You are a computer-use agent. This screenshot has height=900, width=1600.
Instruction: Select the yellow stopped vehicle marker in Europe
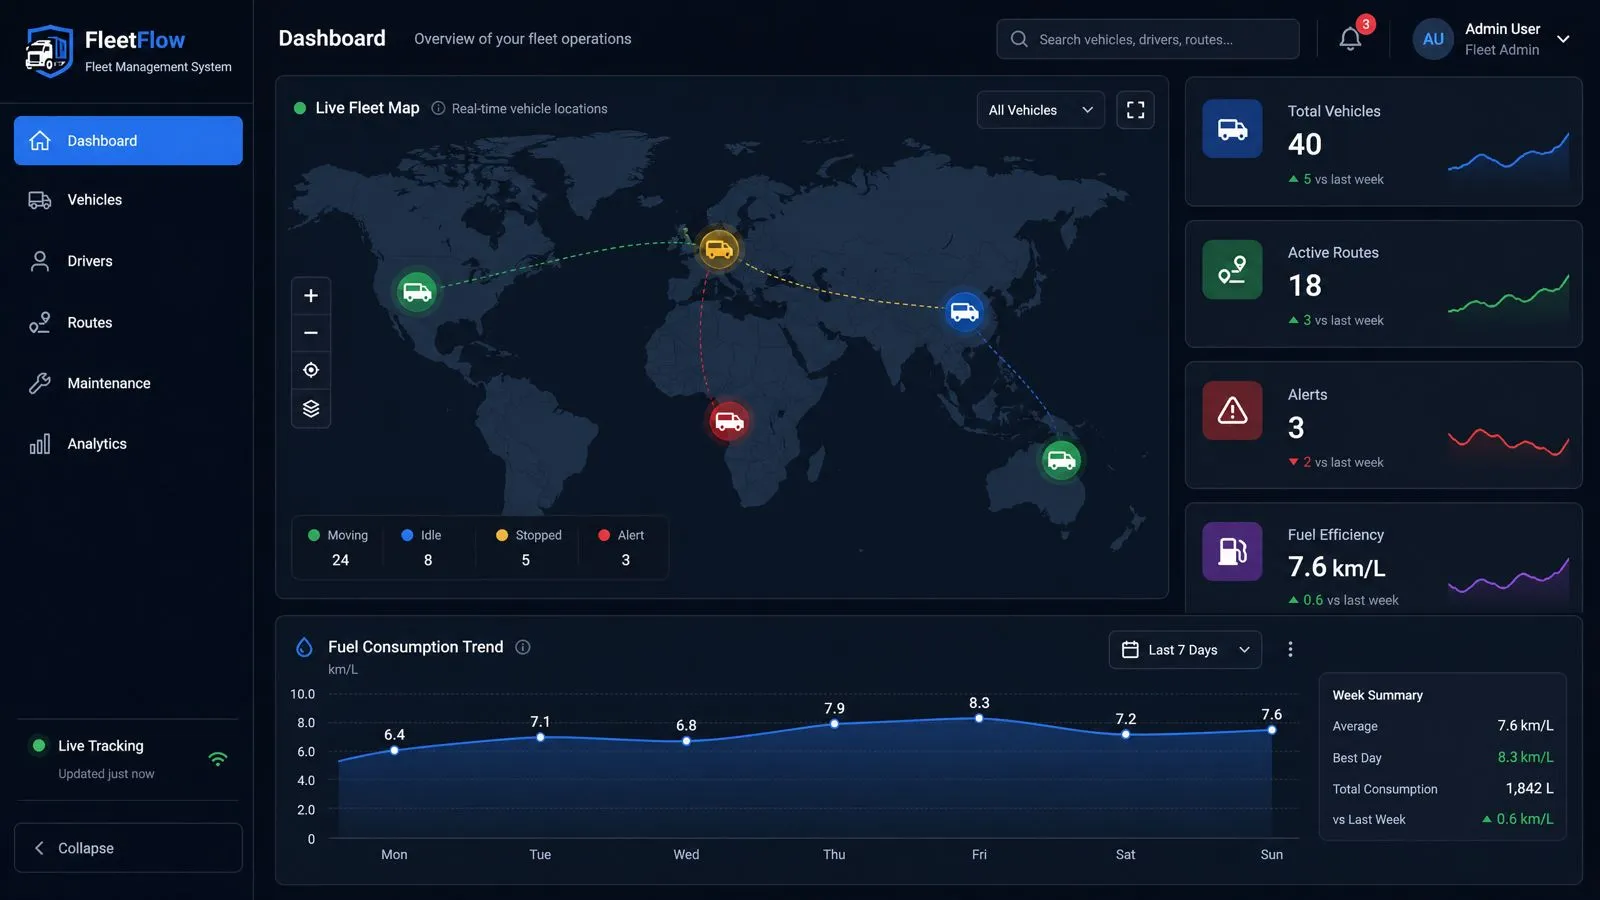pos(719,250)
